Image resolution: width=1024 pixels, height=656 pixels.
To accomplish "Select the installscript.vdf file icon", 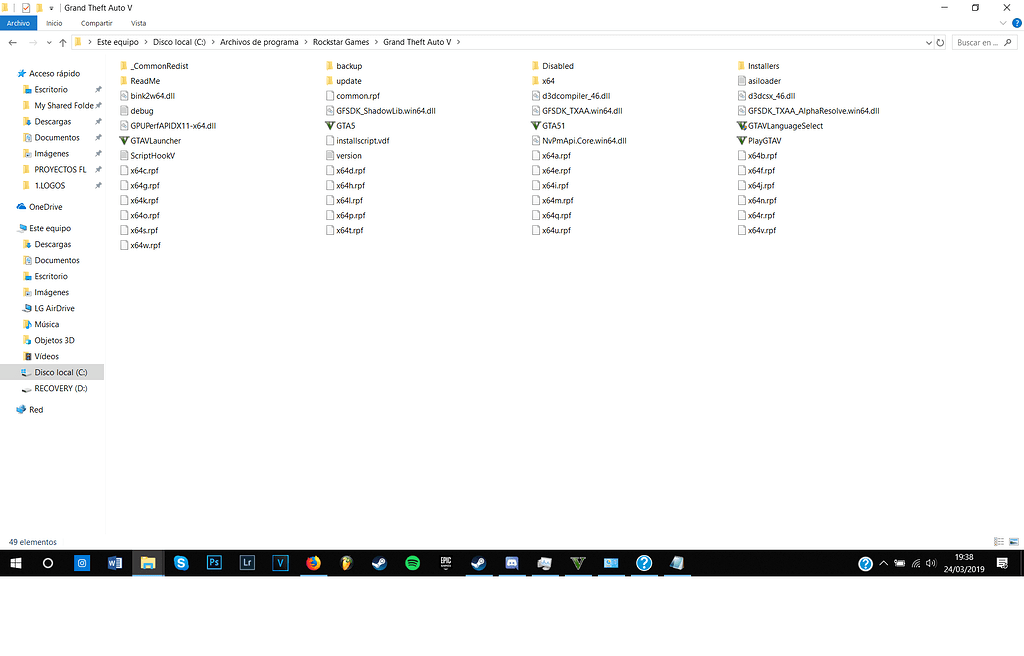I will [330, 140].
